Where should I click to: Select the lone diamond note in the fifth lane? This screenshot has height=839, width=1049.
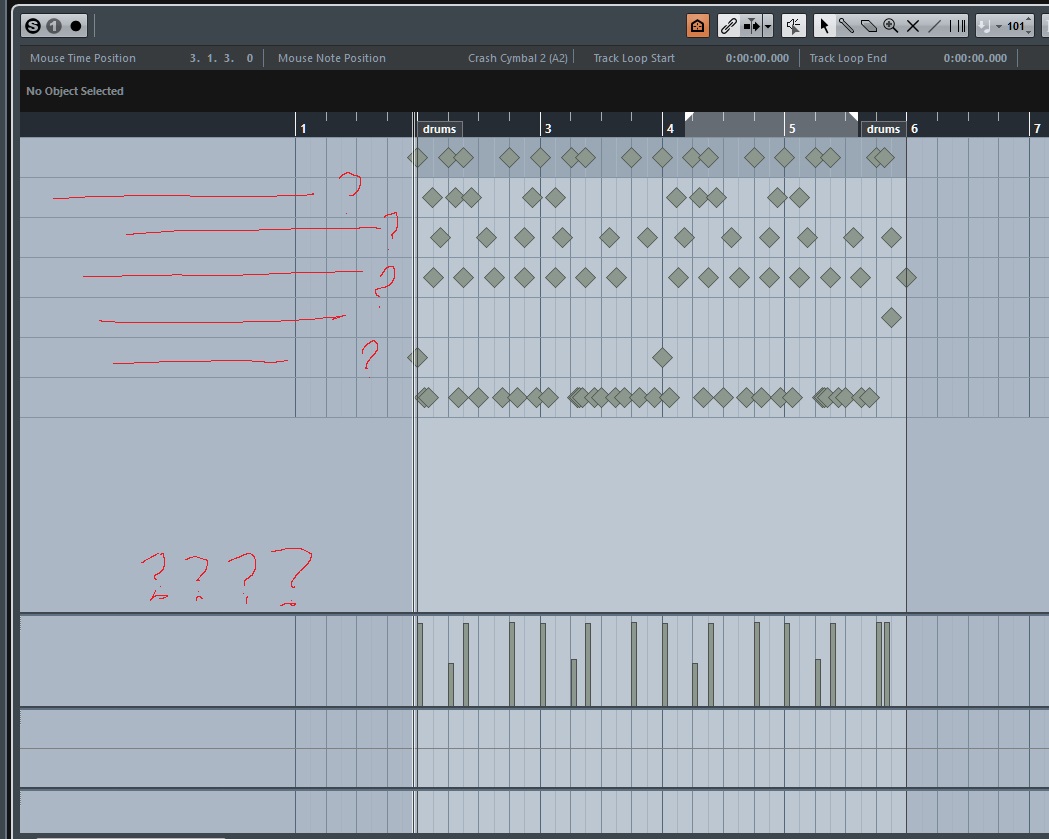(x=891, y=318)
